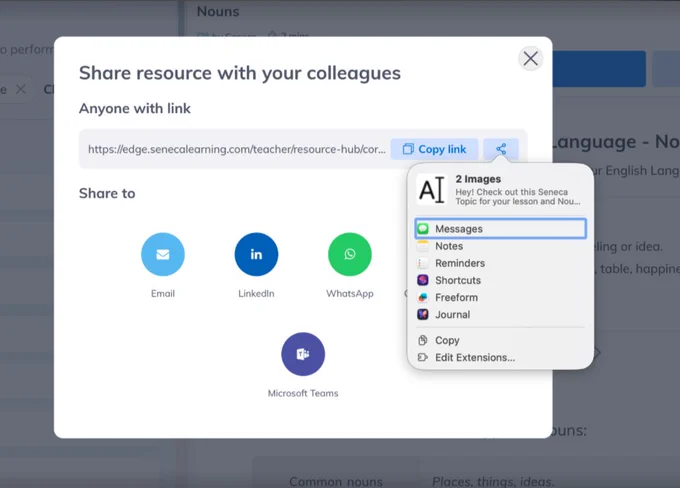Select Reminders in the share menu

(x=500, y=263)
